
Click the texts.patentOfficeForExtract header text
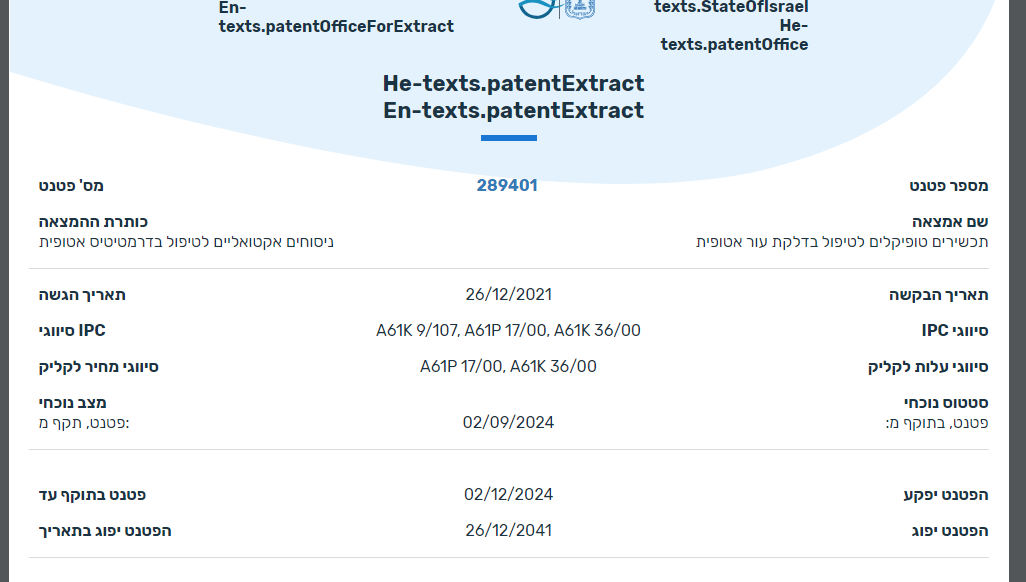coord(336,26)
